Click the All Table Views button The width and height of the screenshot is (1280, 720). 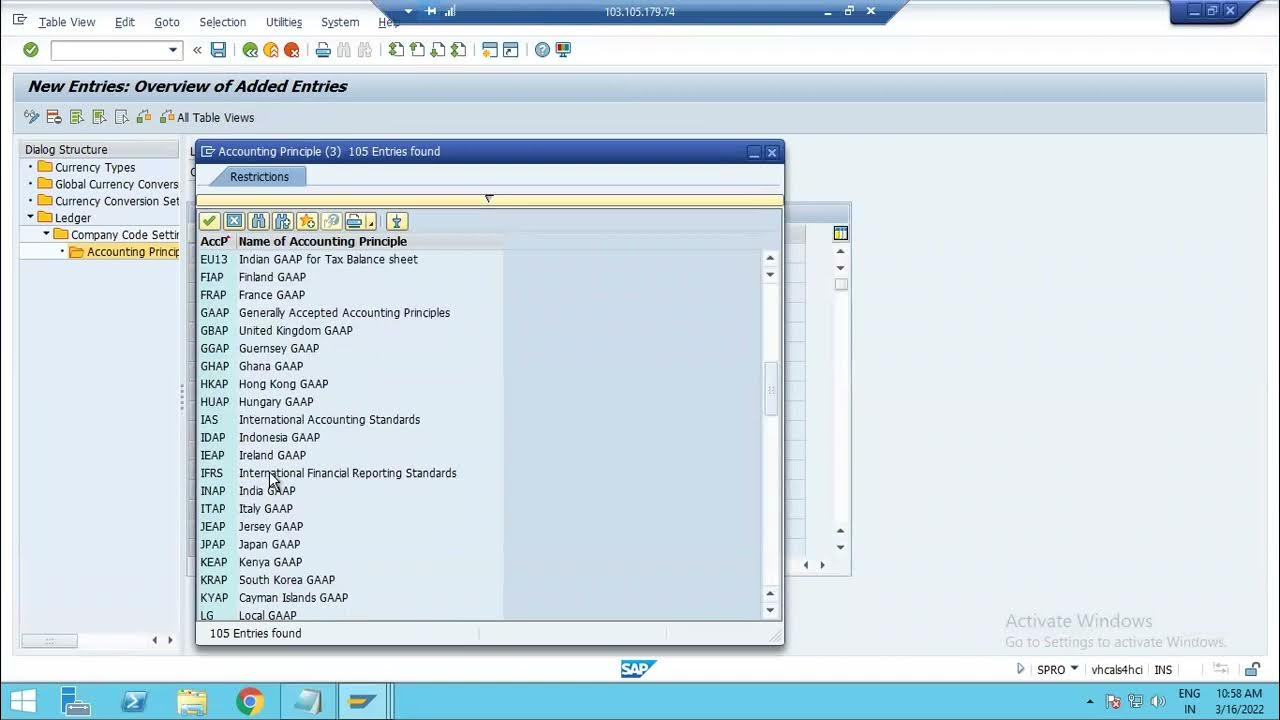point(207,117)
